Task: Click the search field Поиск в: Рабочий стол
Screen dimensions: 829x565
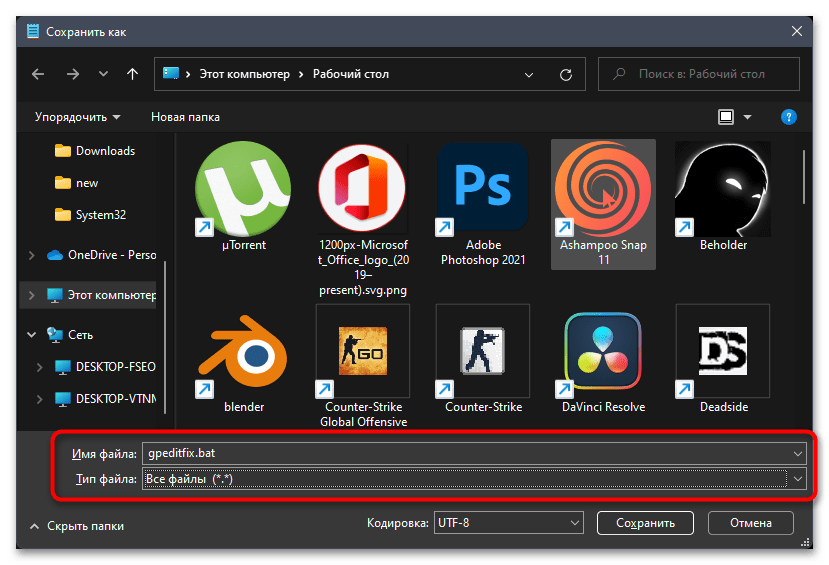Action: (x=698, y=74)
